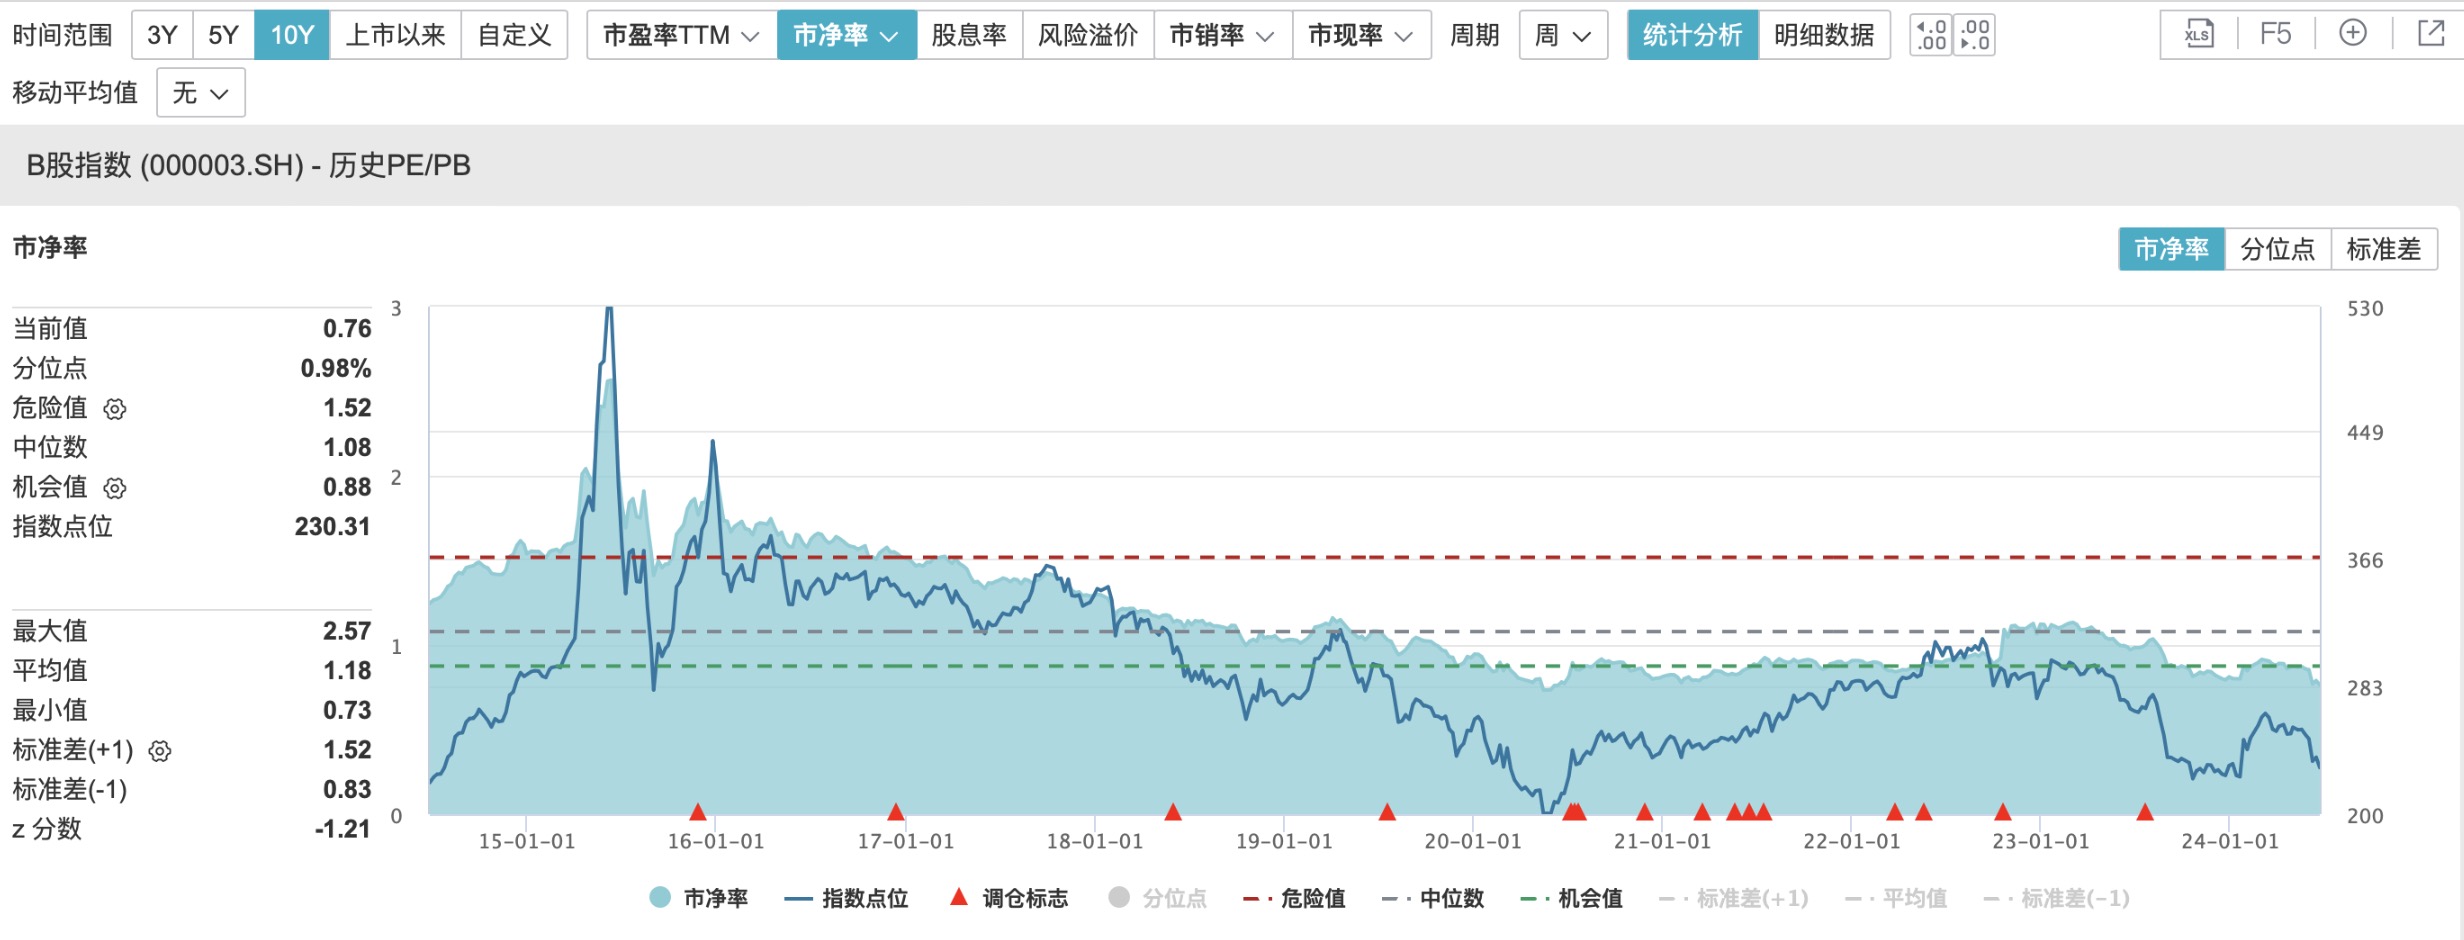The height and width of the screenshot is (940, 2464).
Task: Select the 股息率 indicator button
Action: click(x=968, y=36)
